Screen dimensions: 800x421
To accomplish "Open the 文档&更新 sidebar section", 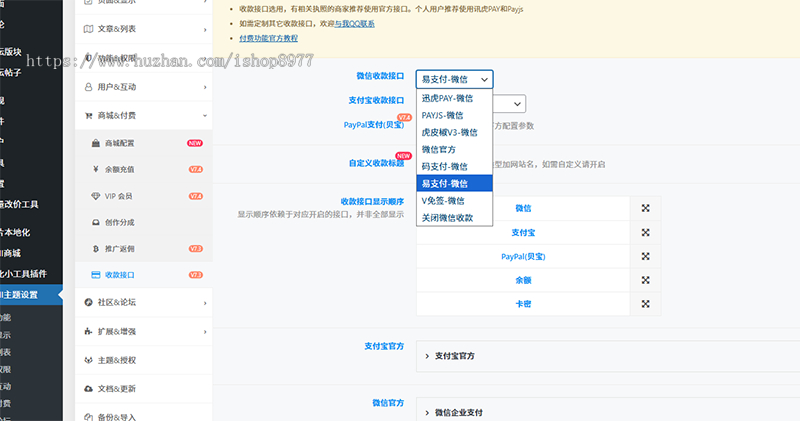I will [143, 388].
